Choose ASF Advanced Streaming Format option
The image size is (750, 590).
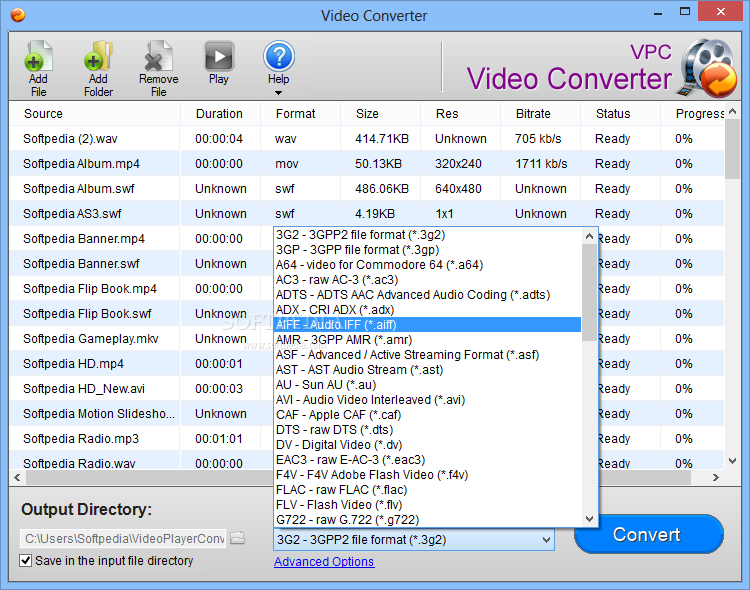[x=428, y=355]
